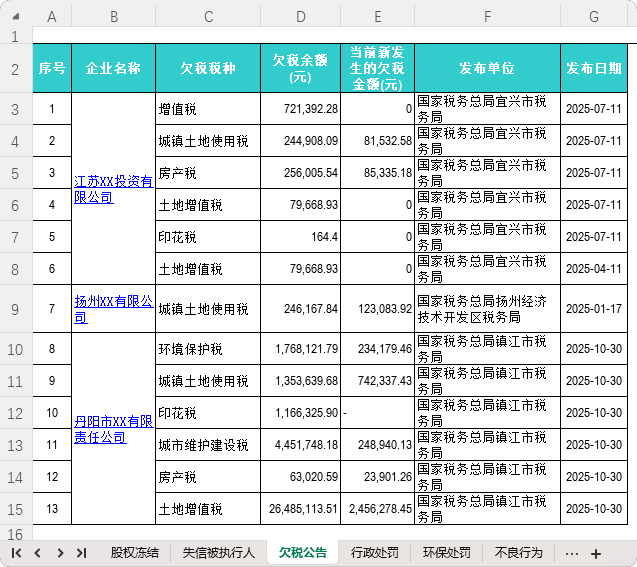Select the 234,179.46 amount cell
This screenshot has height=567, width=637.
tap(377, 349)
